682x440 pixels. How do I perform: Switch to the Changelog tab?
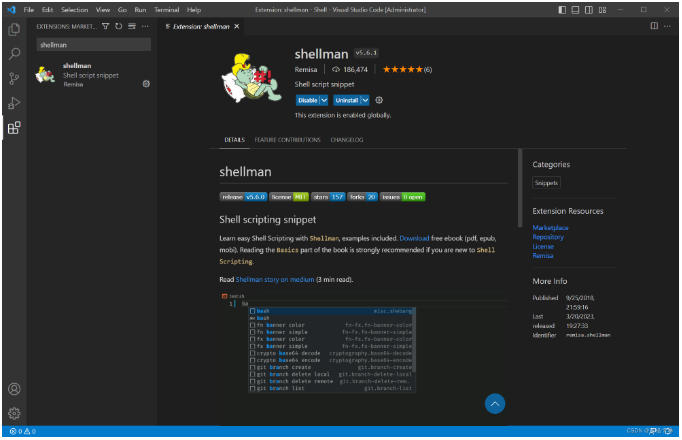tap(347, 140)
